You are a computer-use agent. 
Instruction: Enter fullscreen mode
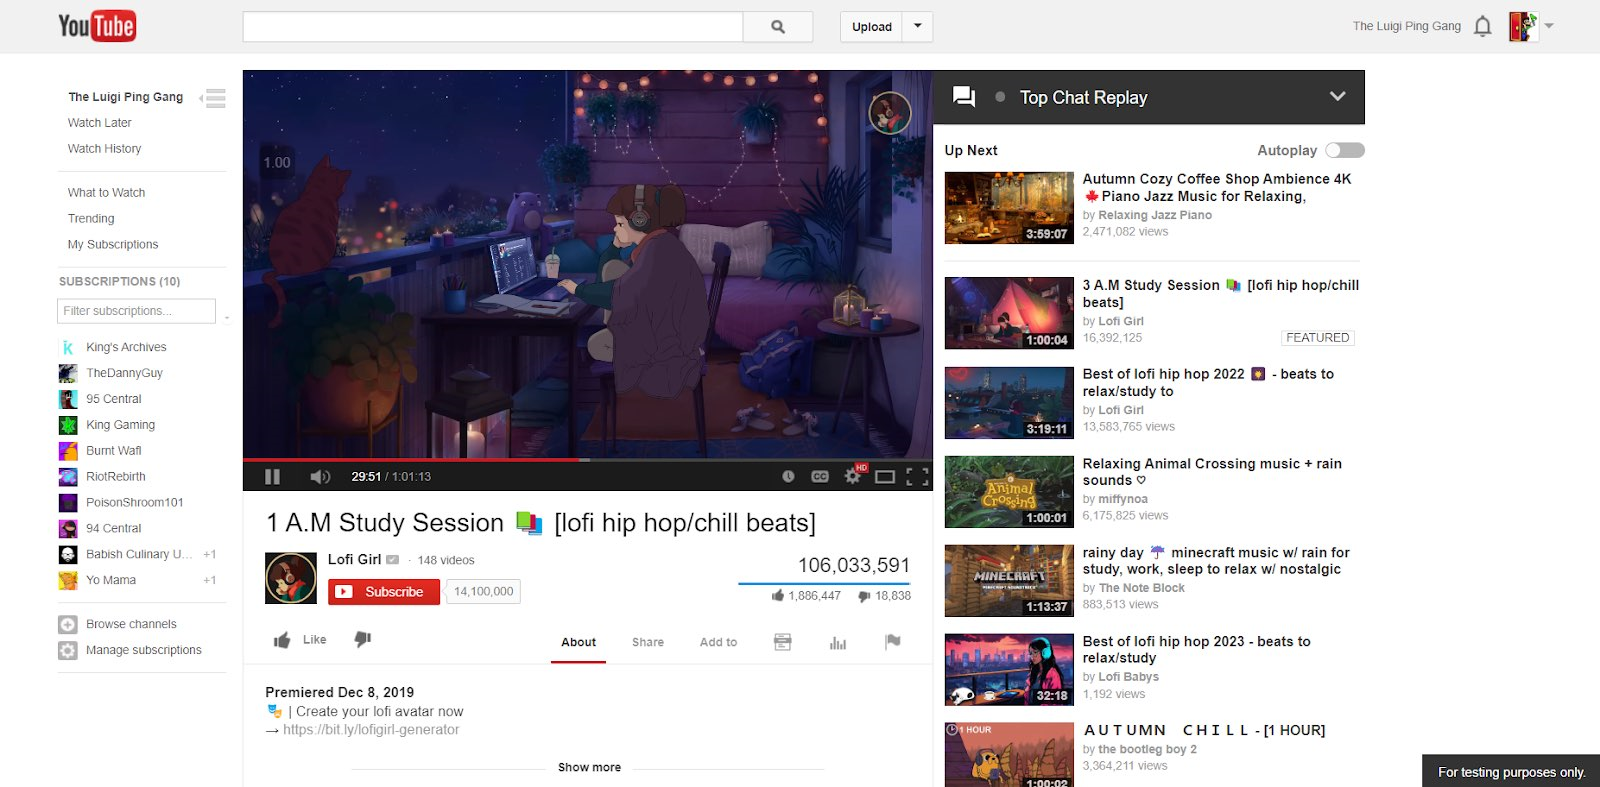917,477
